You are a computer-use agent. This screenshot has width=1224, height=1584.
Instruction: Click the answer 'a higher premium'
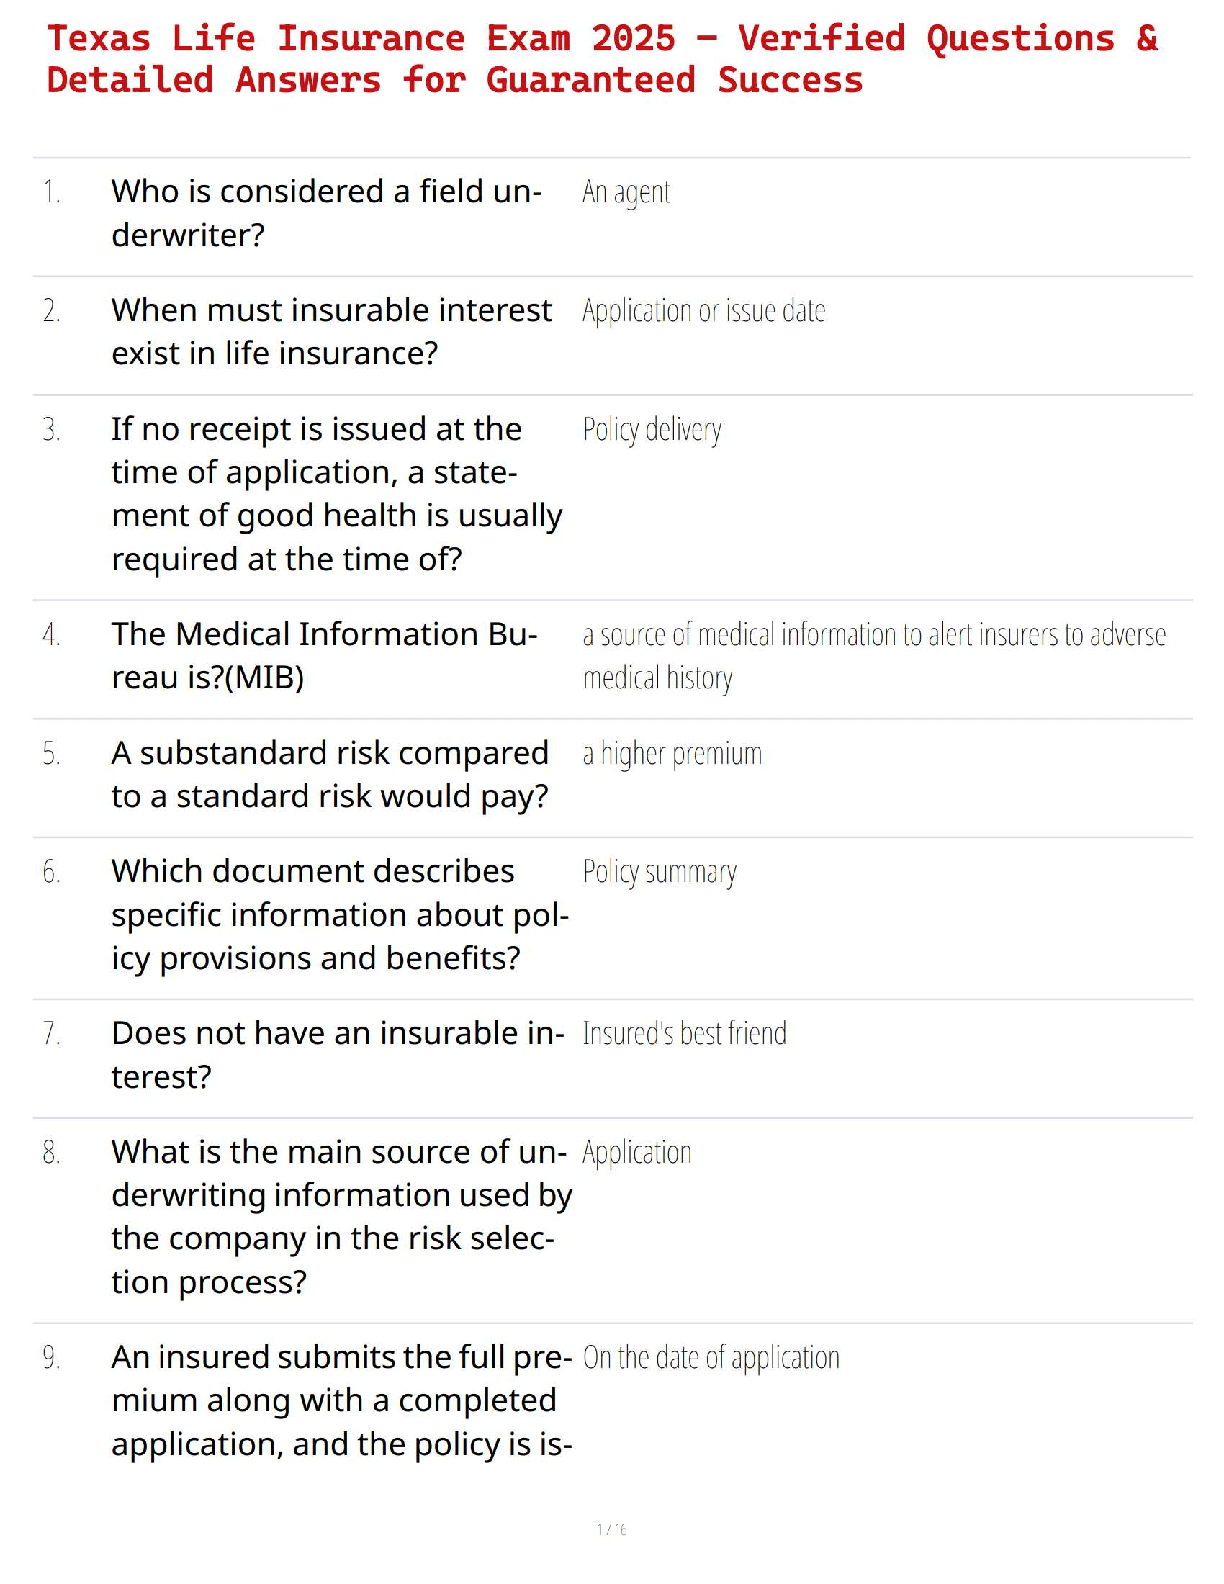[672, 754]
